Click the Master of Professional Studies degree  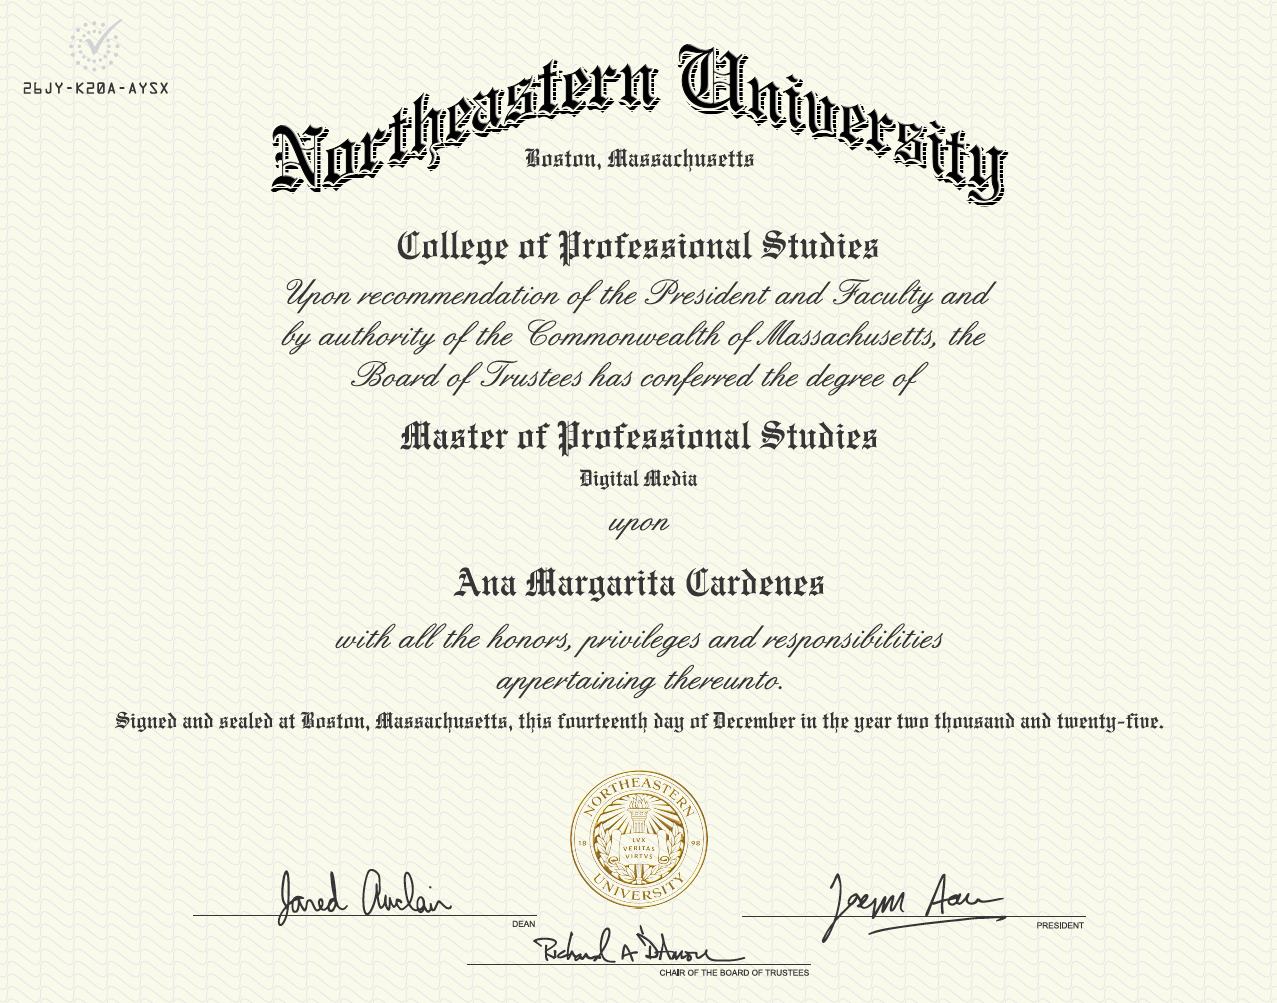click(639, 437)
